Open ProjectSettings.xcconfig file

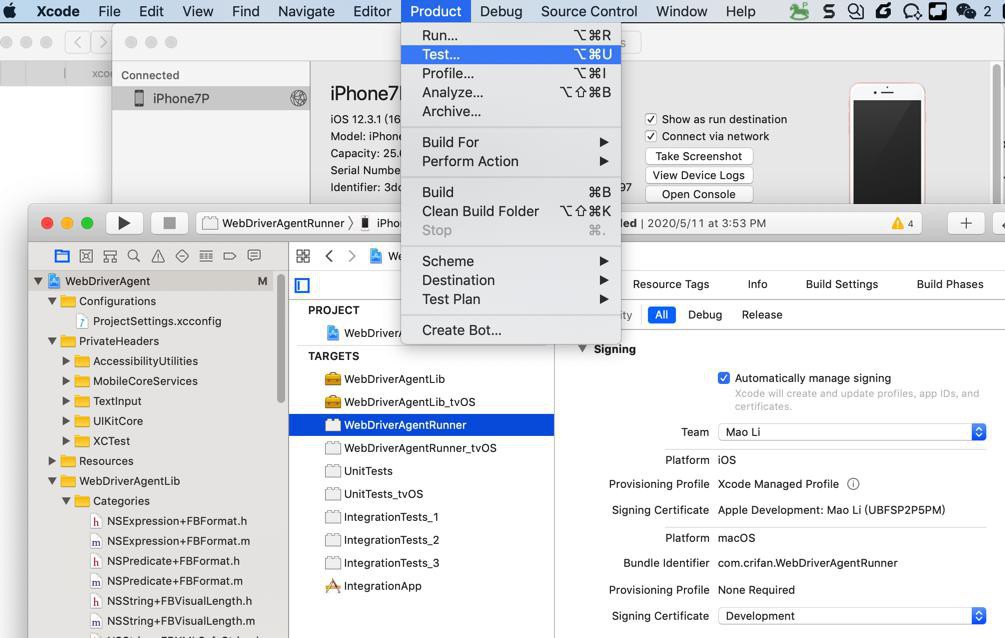[157, 321]
